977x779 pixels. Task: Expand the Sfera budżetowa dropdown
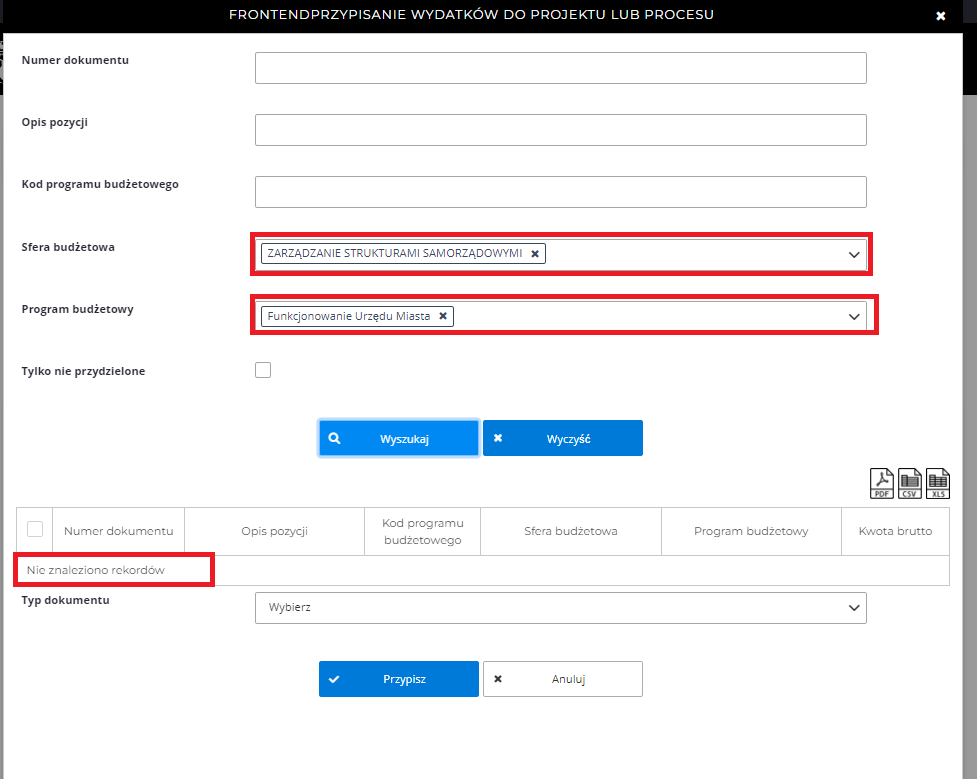coord(854,255)
